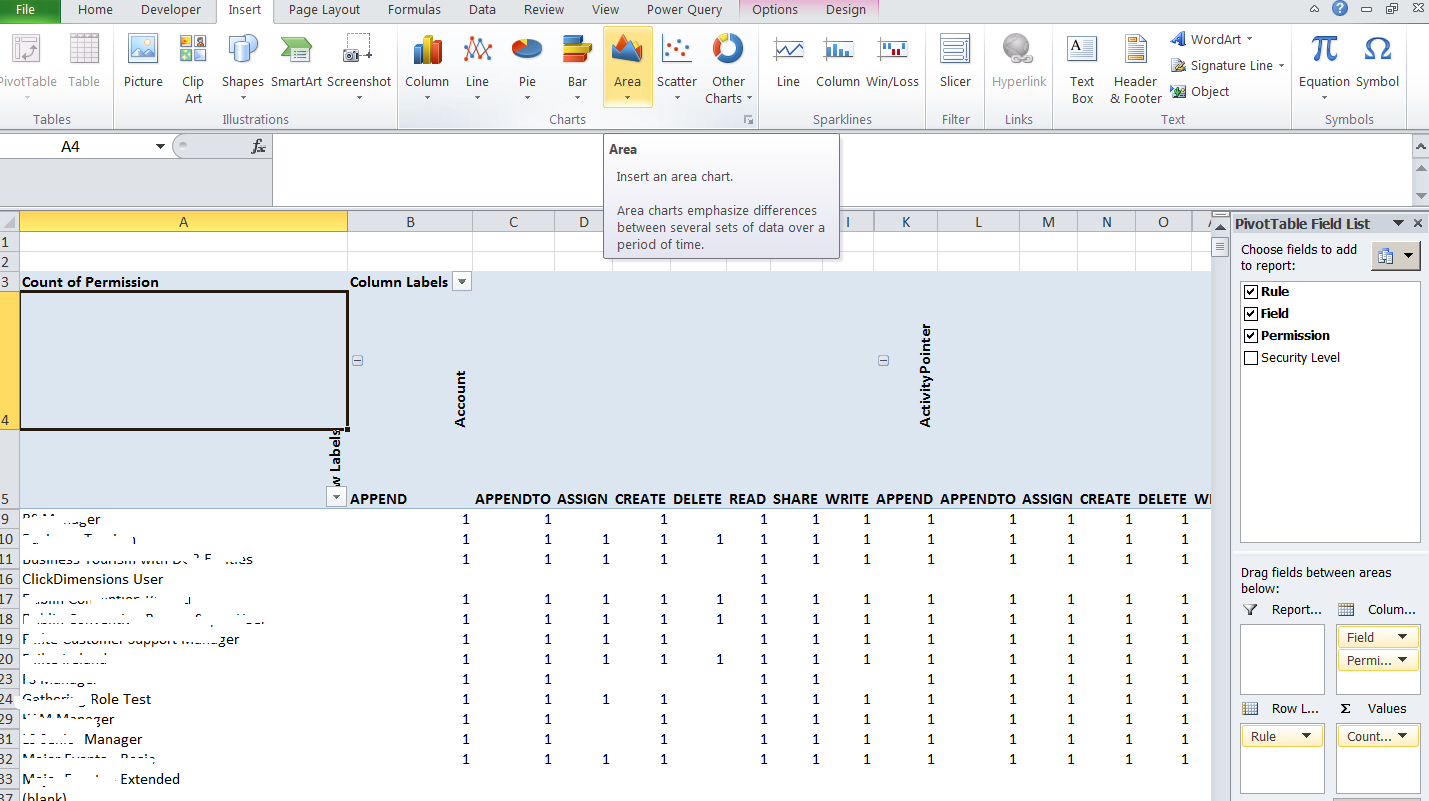The height and width of the screenshot is (801, 1429).
Task: Insert a Slicer
Action: click(955, 60)
